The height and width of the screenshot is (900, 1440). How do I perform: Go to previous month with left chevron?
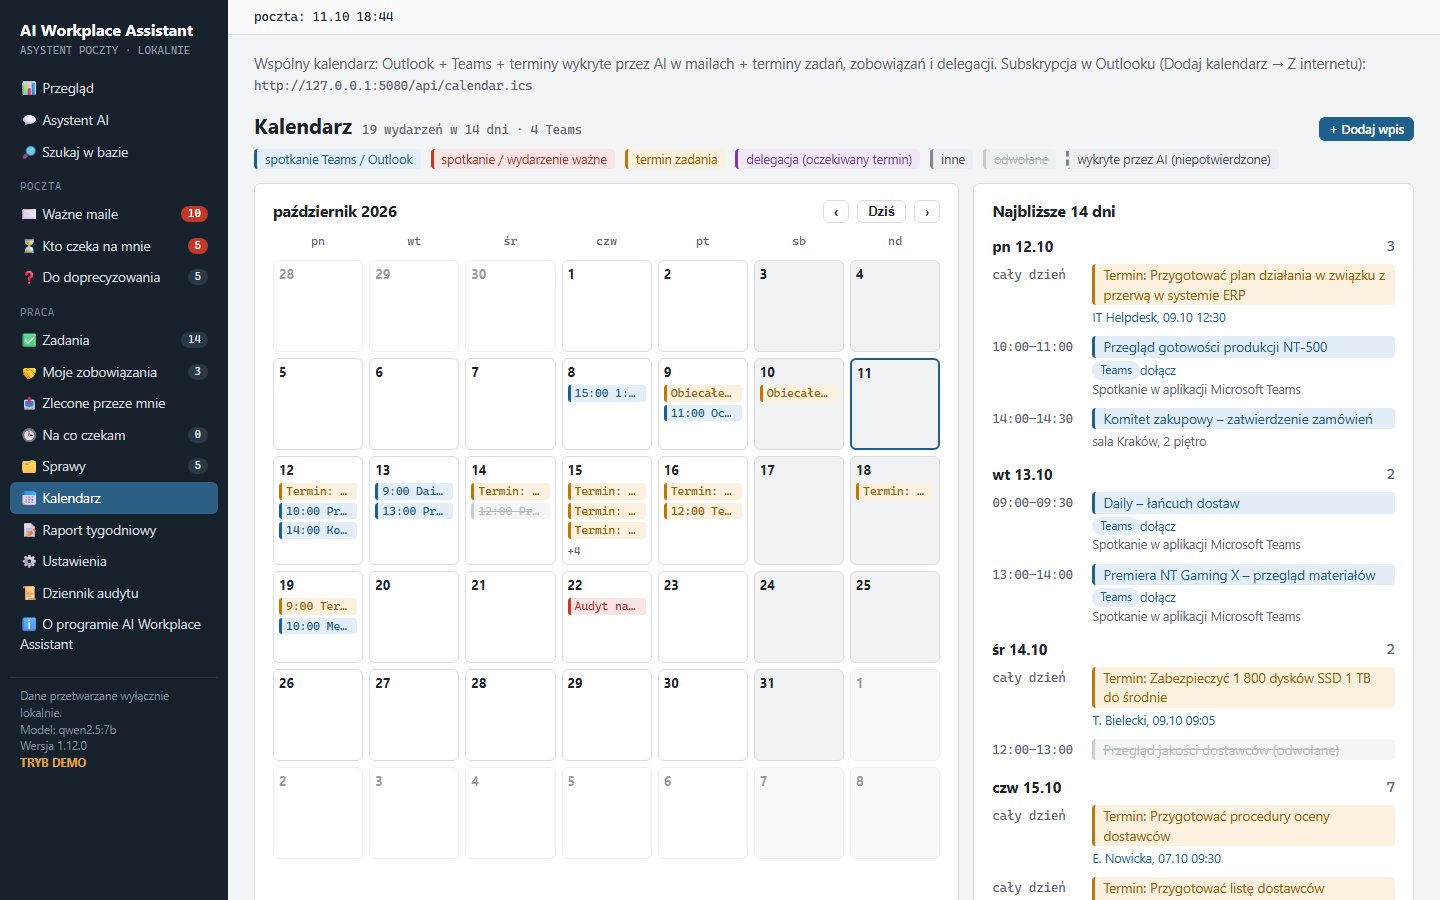(x=836, y=212)
